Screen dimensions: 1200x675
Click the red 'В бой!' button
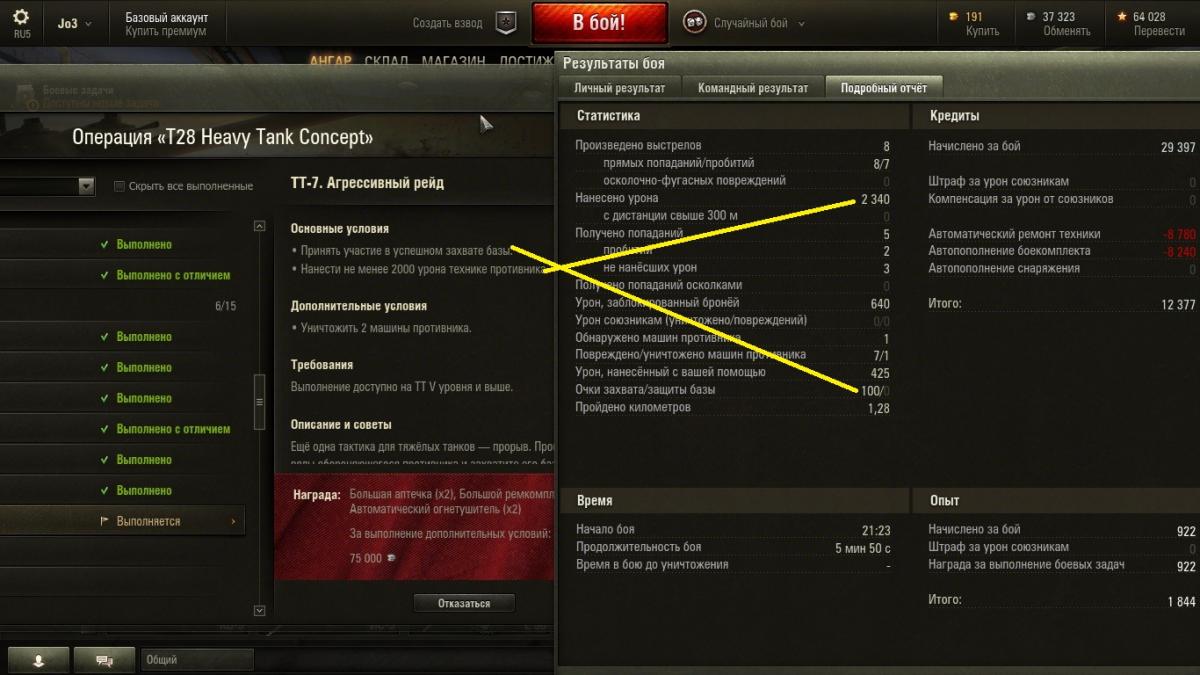tap(600, 23)
